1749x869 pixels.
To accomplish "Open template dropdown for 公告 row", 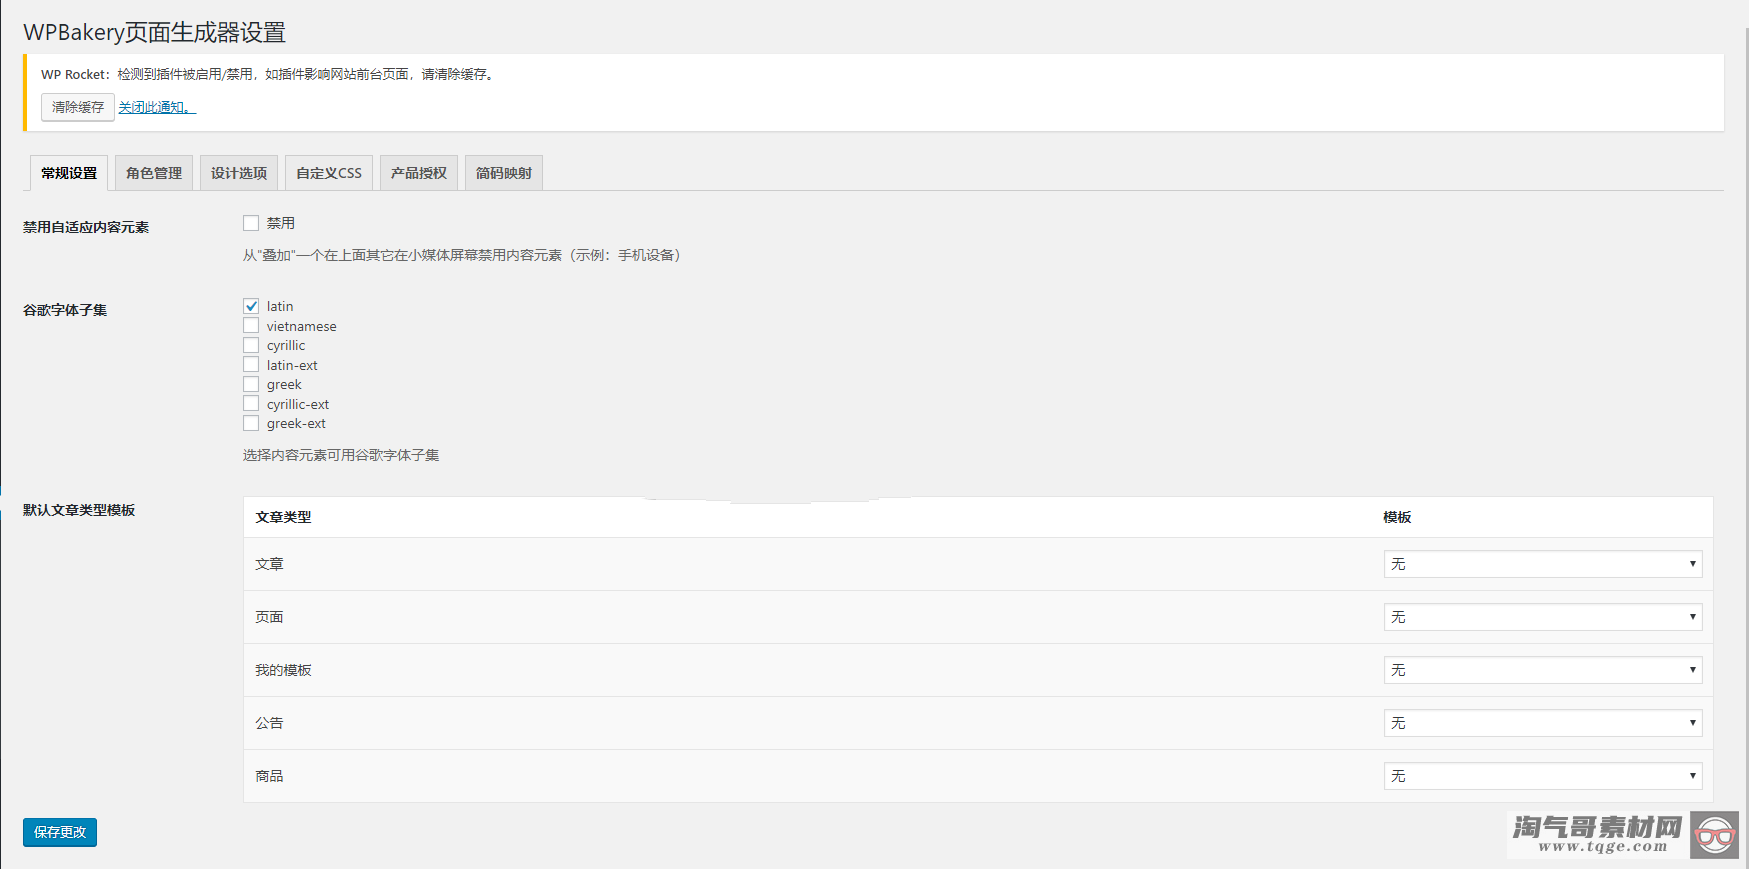I will (x=1543, y=723).
